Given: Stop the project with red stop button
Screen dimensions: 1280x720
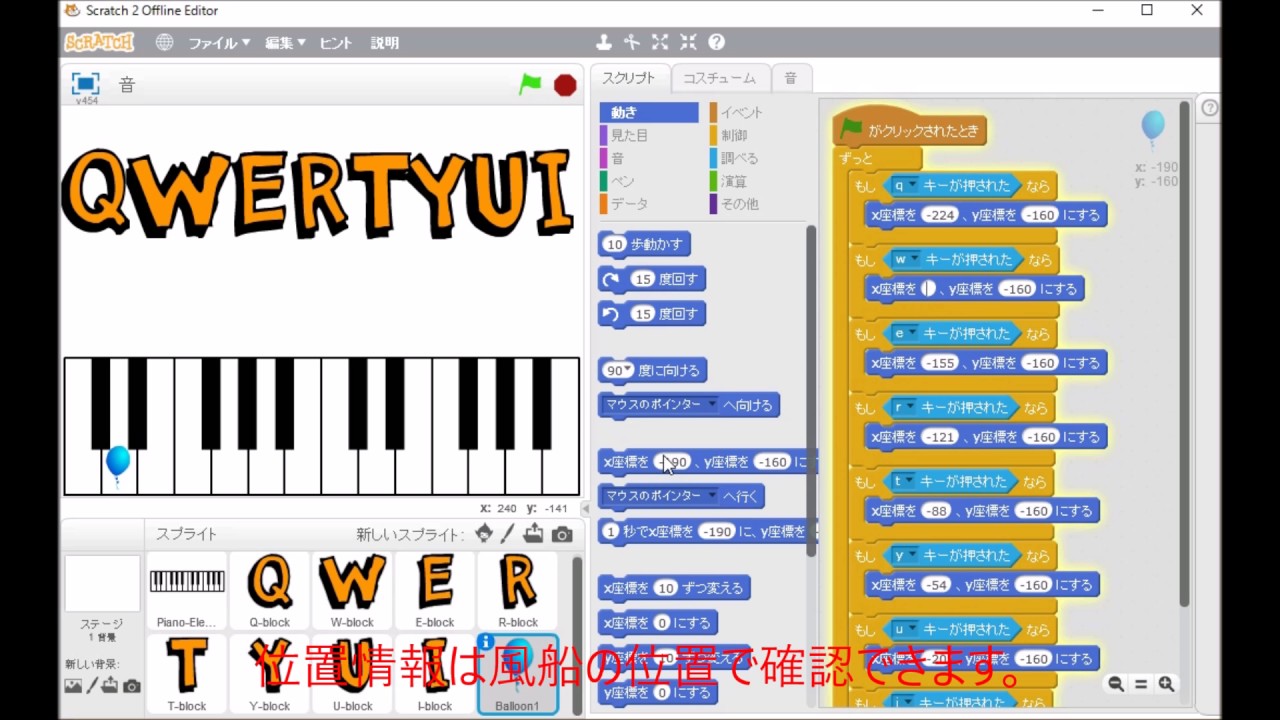Looking at the screenshot, I should click(x=565, y=86).
